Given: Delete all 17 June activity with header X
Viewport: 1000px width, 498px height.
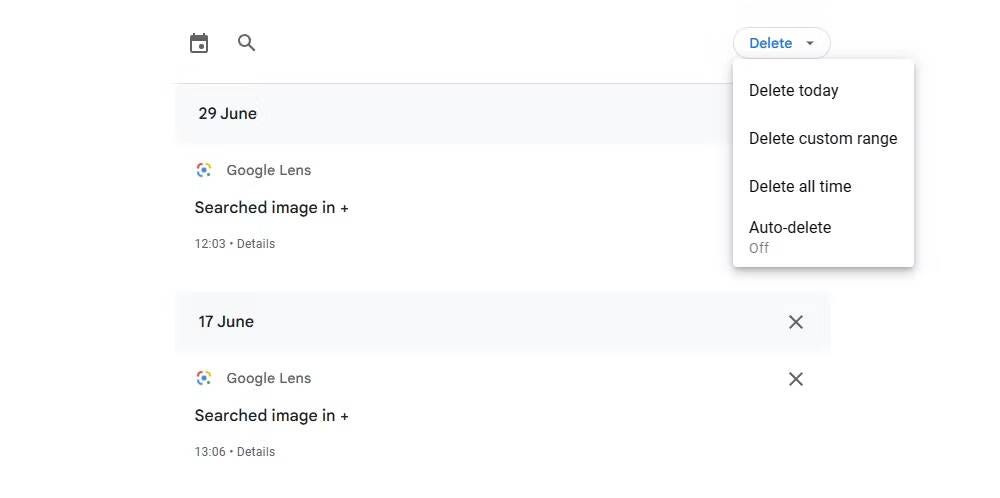Looking at the screenshot, I should pyautogui.click(x=796, y=322).
